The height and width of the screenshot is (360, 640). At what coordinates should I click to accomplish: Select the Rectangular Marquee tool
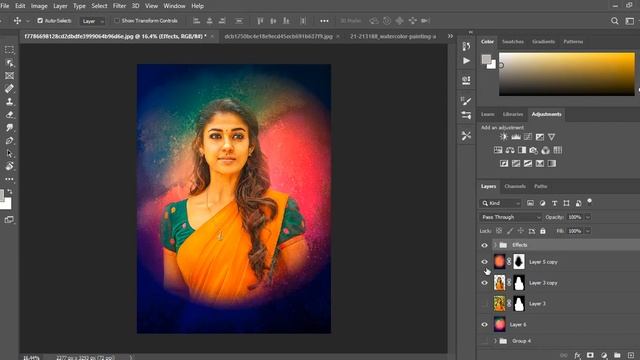tap(9, 50)
